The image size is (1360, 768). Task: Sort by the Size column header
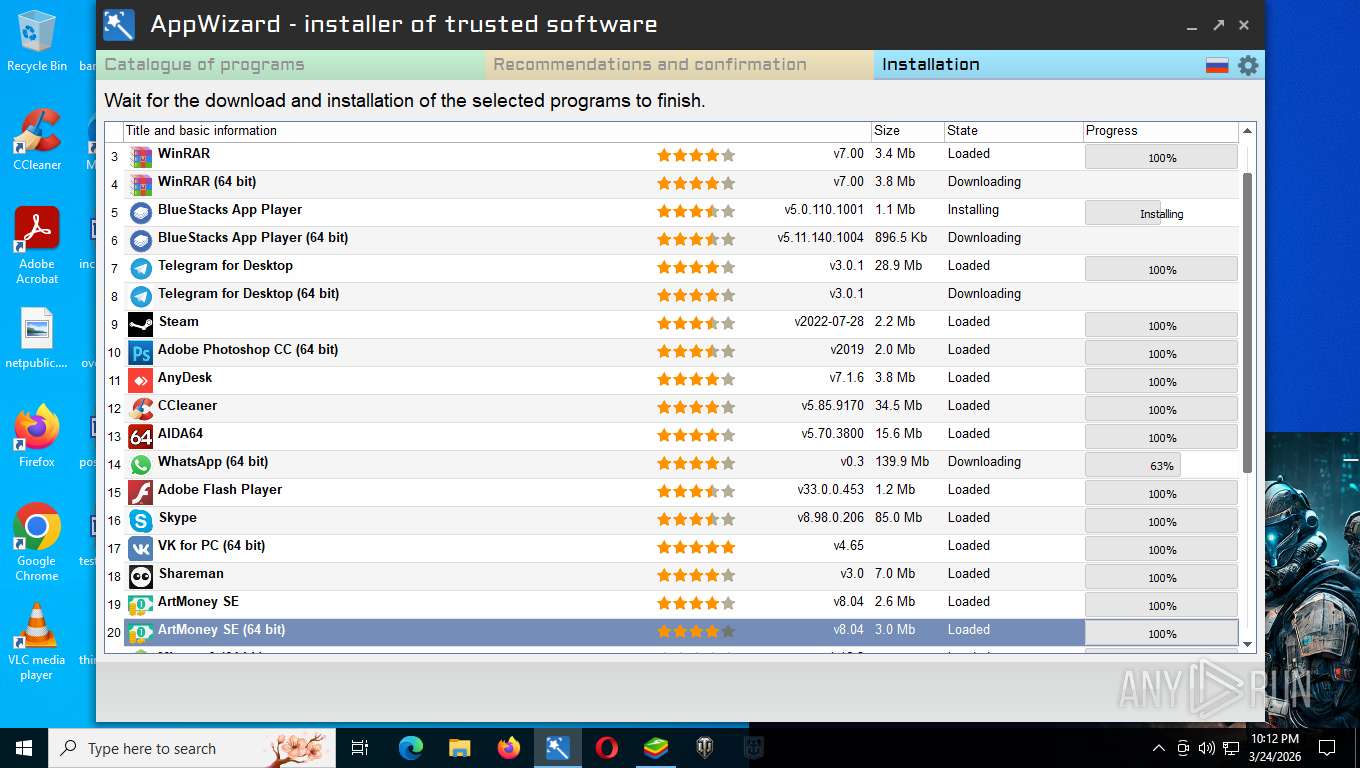point(907,131)
